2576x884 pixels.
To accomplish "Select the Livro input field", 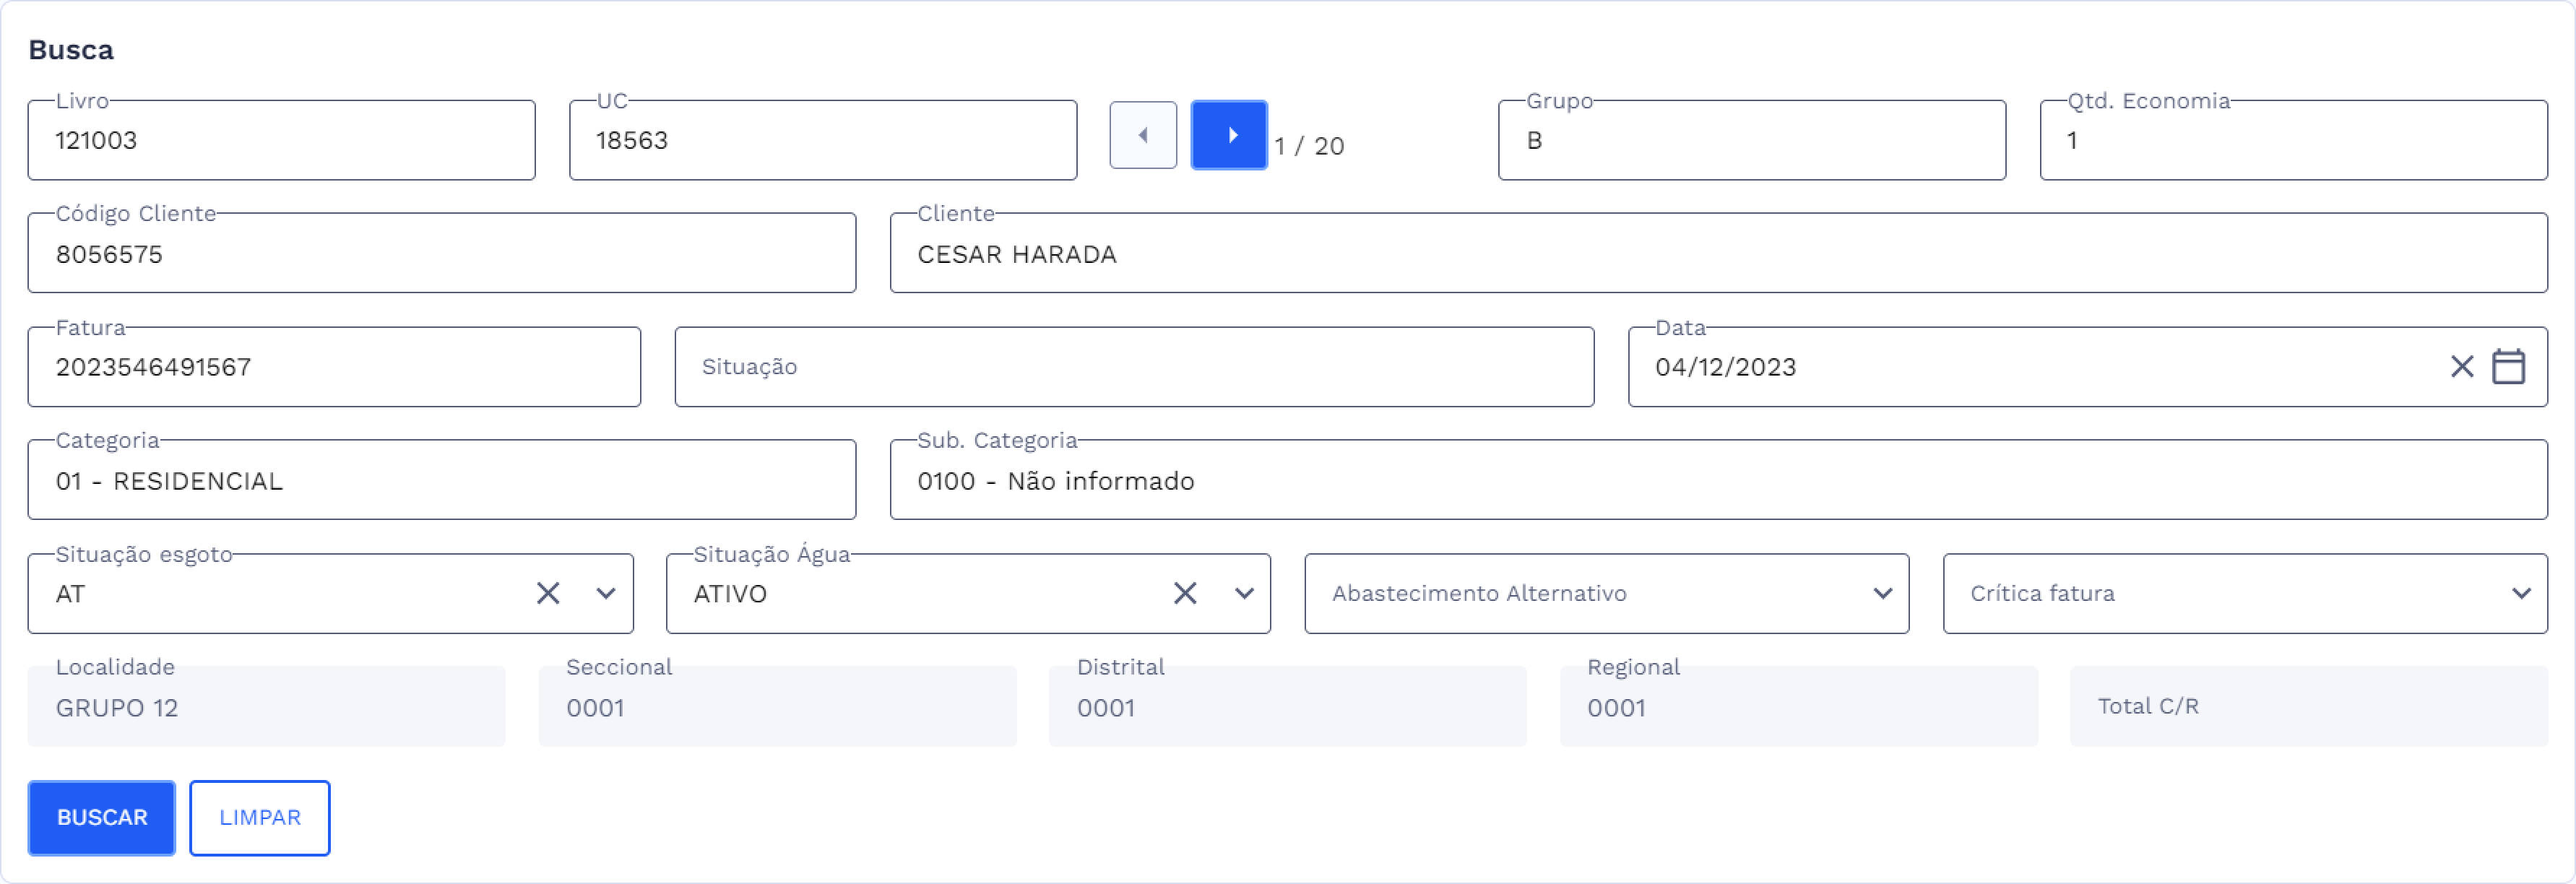I will [282, 140].
